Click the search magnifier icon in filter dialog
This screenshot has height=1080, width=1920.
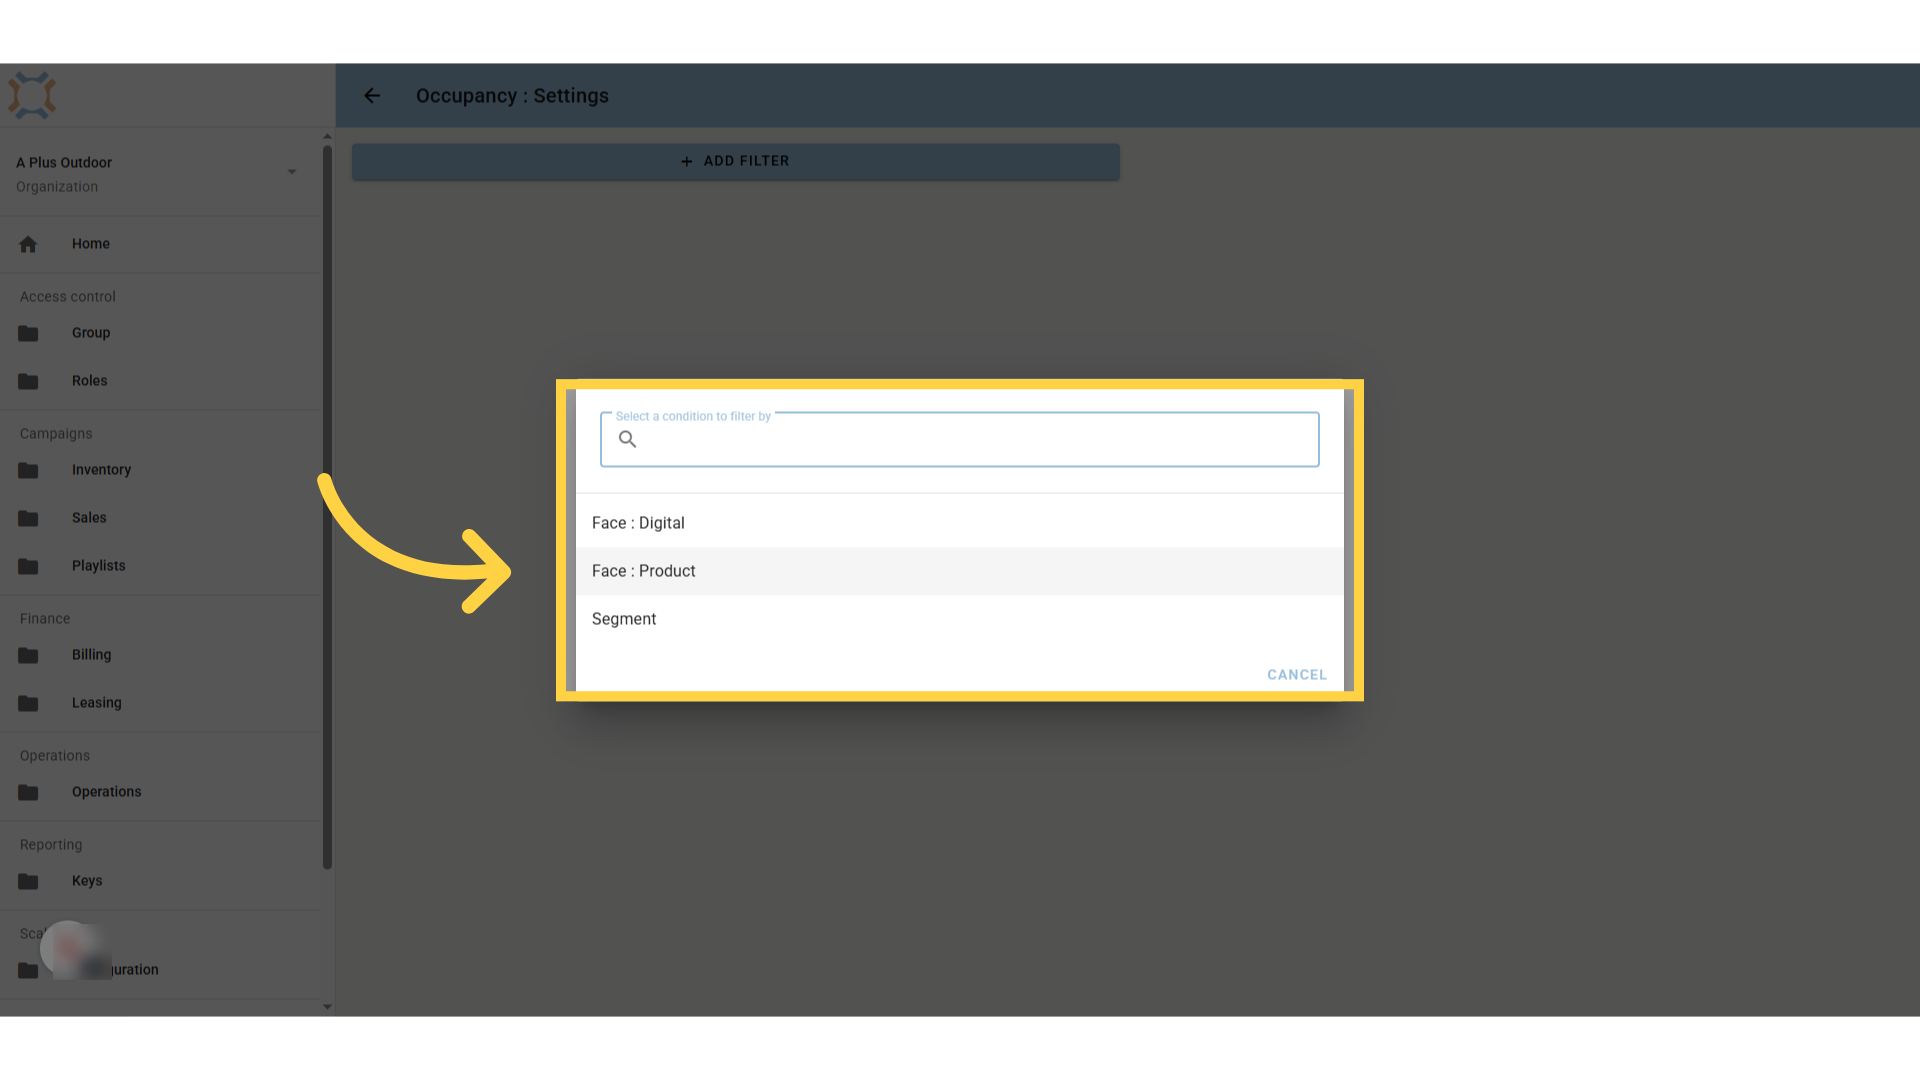627,439
